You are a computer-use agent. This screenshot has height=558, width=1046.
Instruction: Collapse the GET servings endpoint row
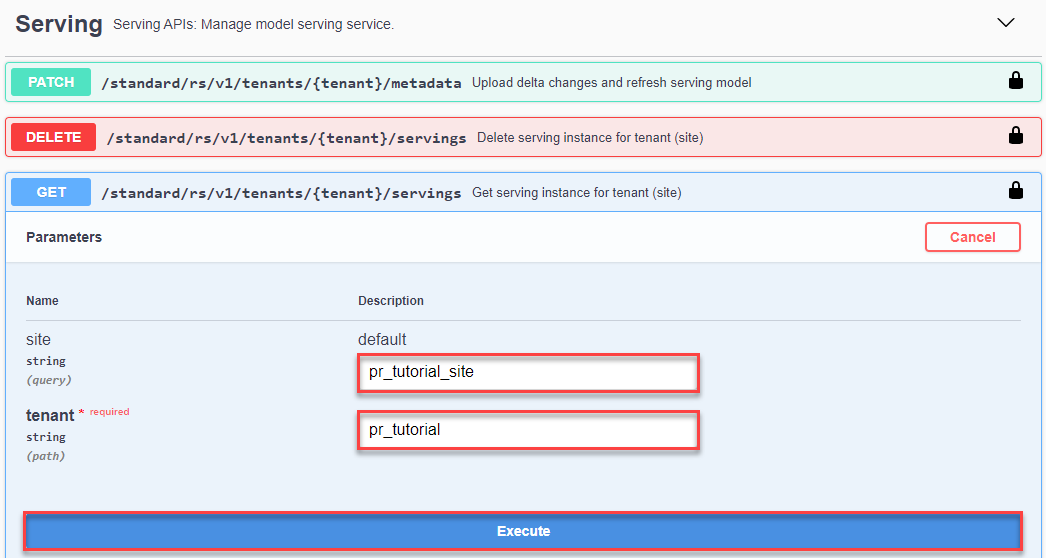(523, 192)
